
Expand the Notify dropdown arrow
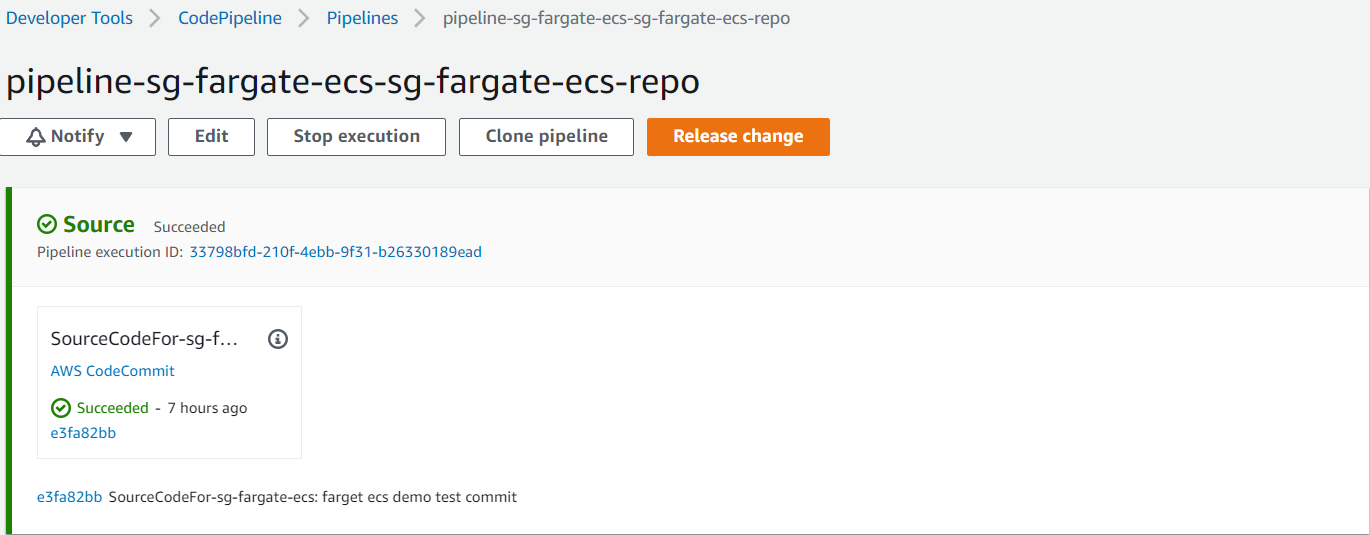tap(126, 137)
